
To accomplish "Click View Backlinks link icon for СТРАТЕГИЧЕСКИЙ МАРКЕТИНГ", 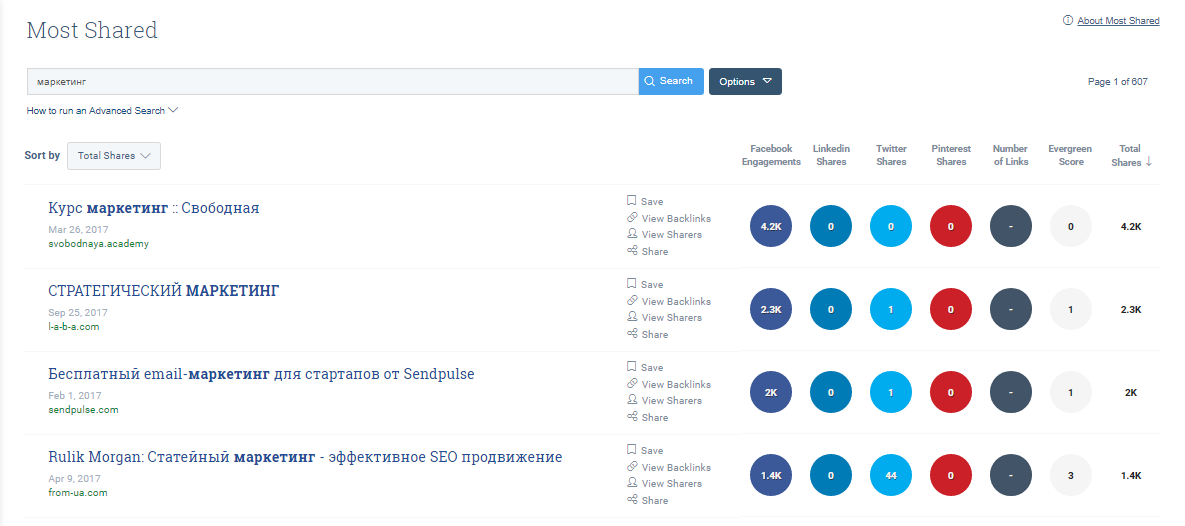I will [x=632, y=301].
